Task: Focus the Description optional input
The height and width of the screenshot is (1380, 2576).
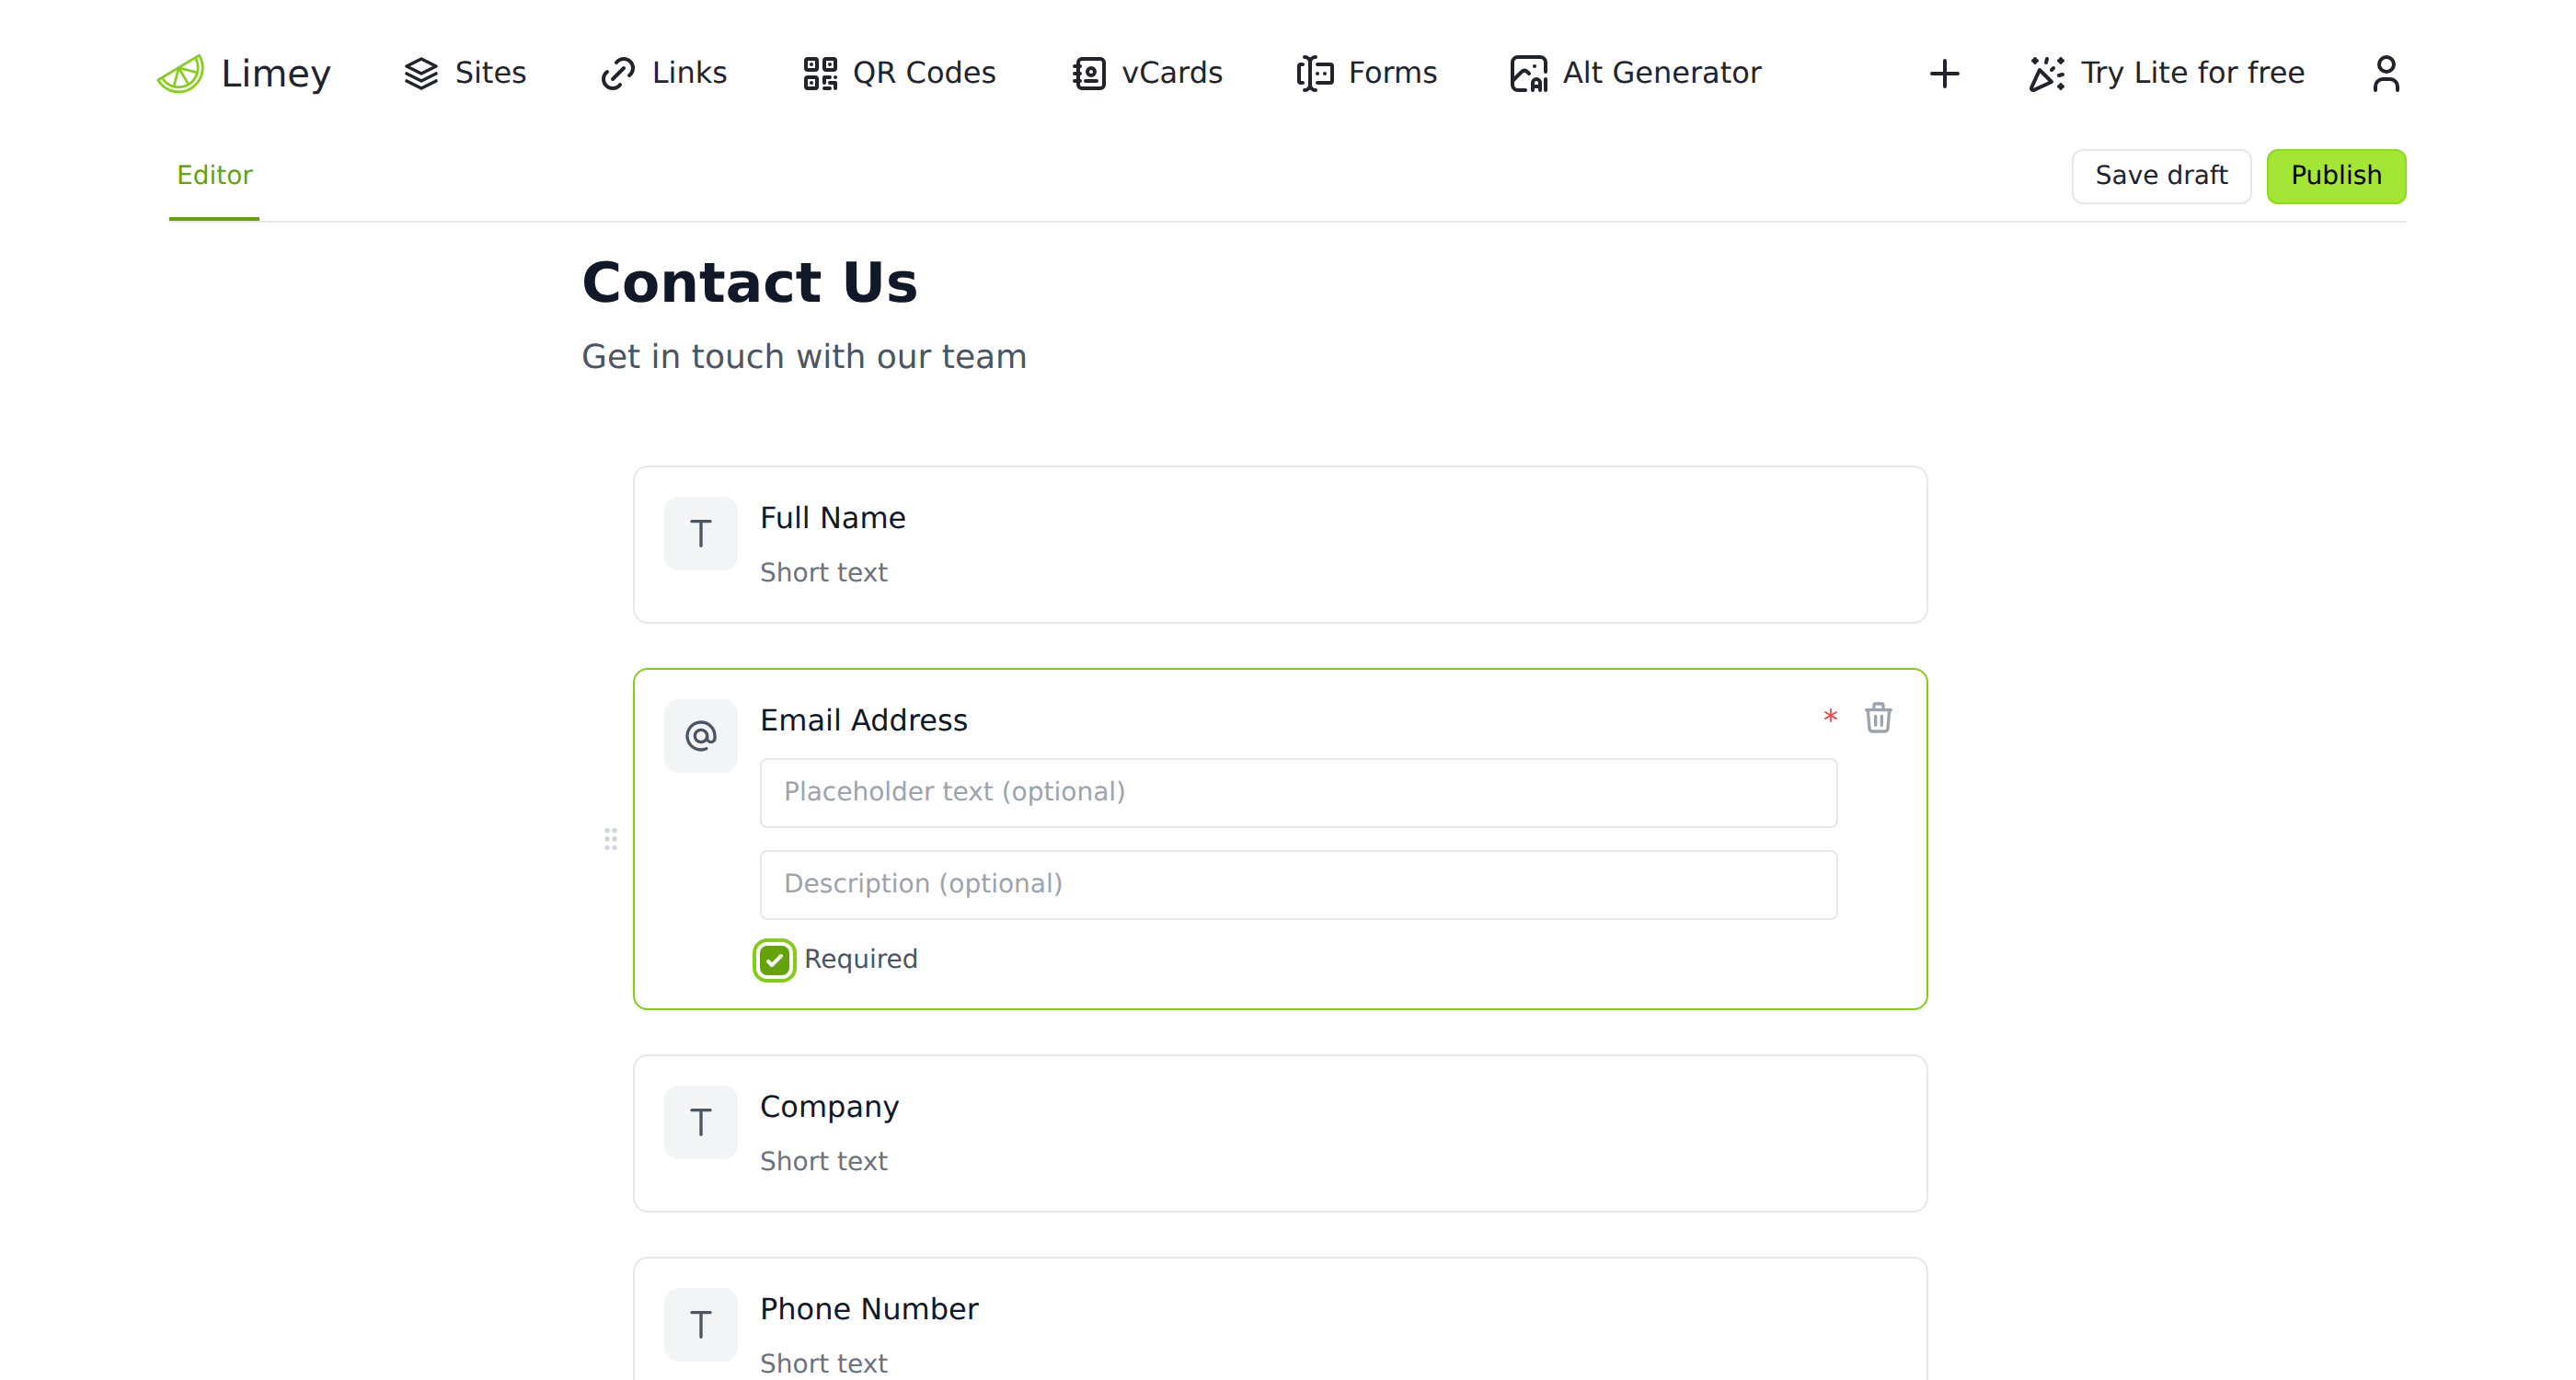Action: (1298, 884)
